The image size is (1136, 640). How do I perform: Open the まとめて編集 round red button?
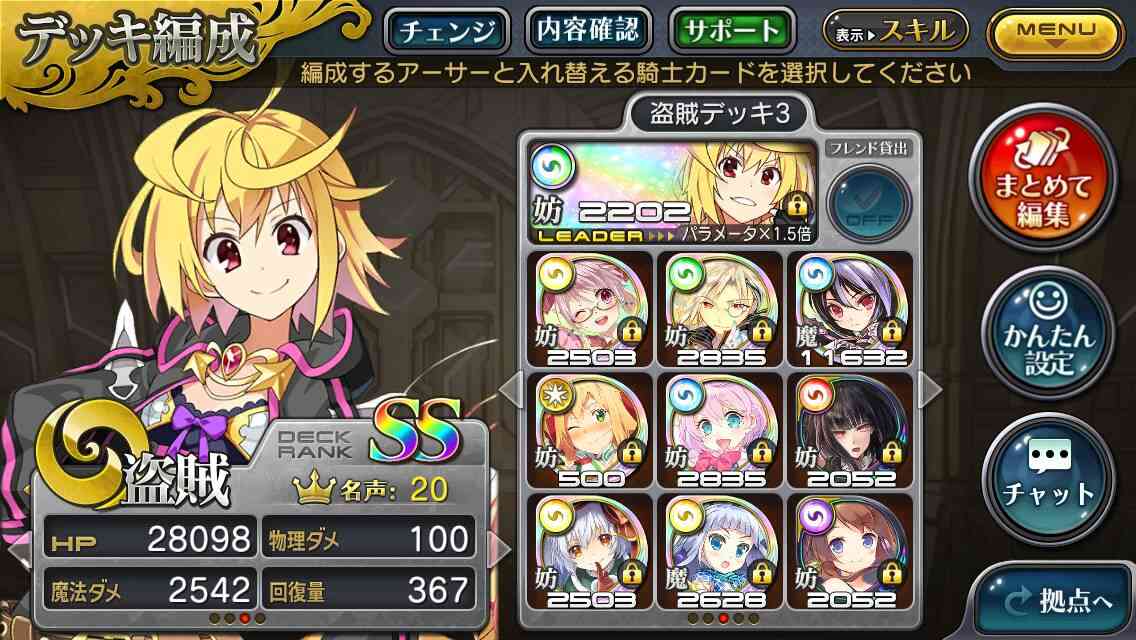(1043, 178)
